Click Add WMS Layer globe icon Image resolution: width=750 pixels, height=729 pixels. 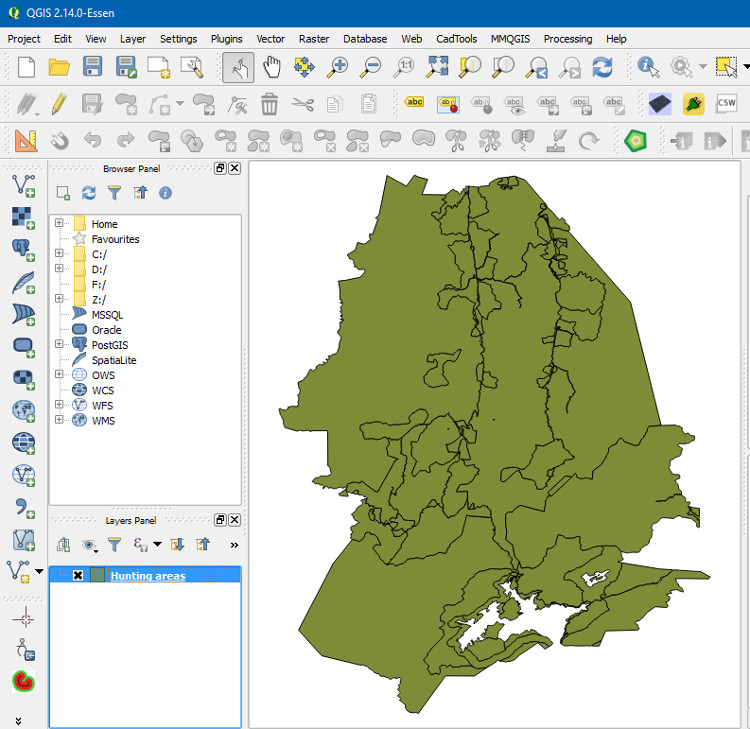pos(23,411)
